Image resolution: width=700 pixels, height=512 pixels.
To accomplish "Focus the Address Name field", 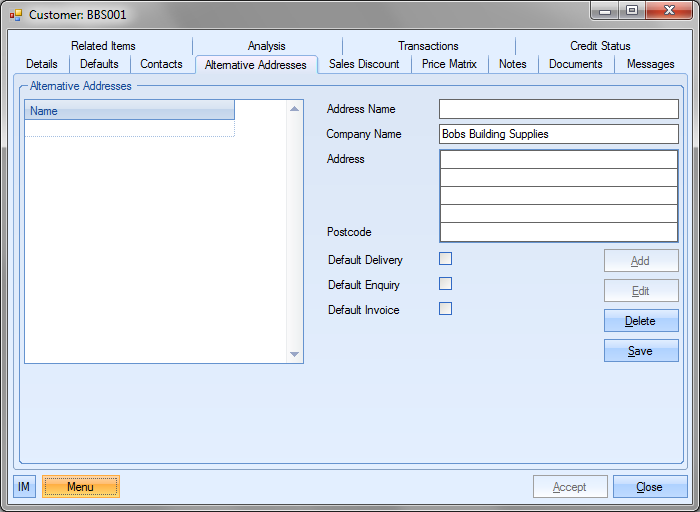I will [558, 109].
